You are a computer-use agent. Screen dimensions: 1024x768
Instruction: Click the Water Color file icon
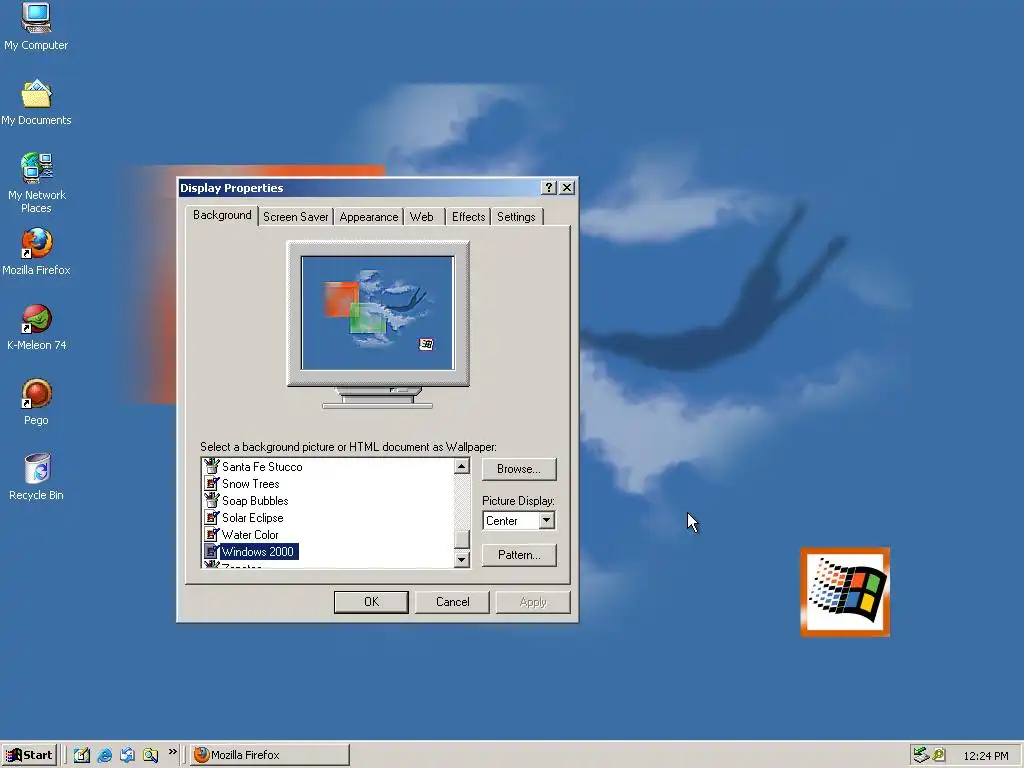(211, 534)
